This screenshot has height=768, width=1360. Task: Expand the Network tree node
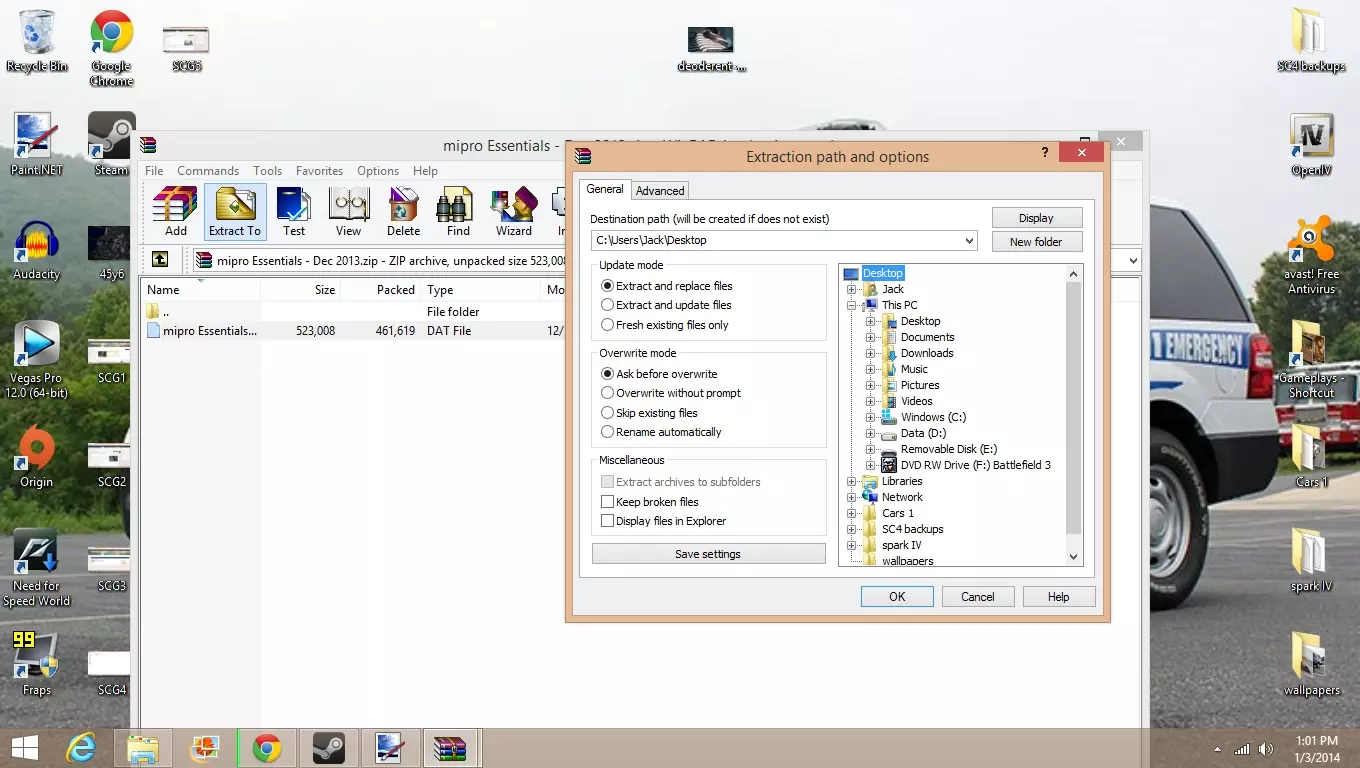[x=852, y=497]
